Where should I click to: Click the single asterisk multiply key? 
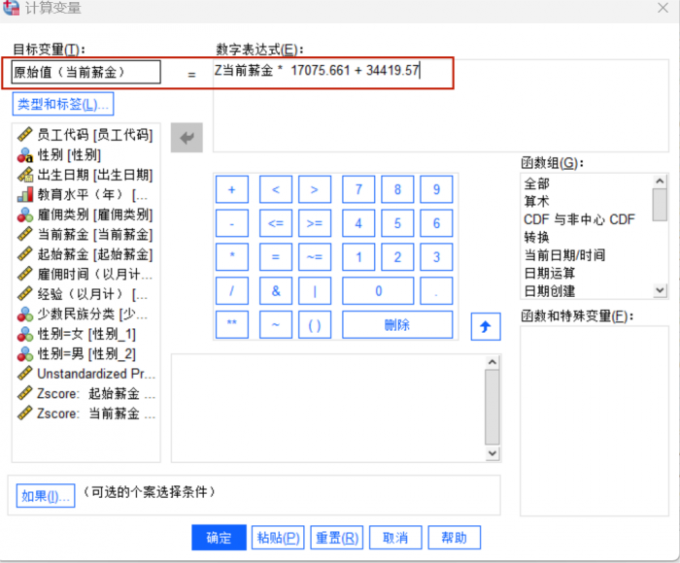pos(232,257)
